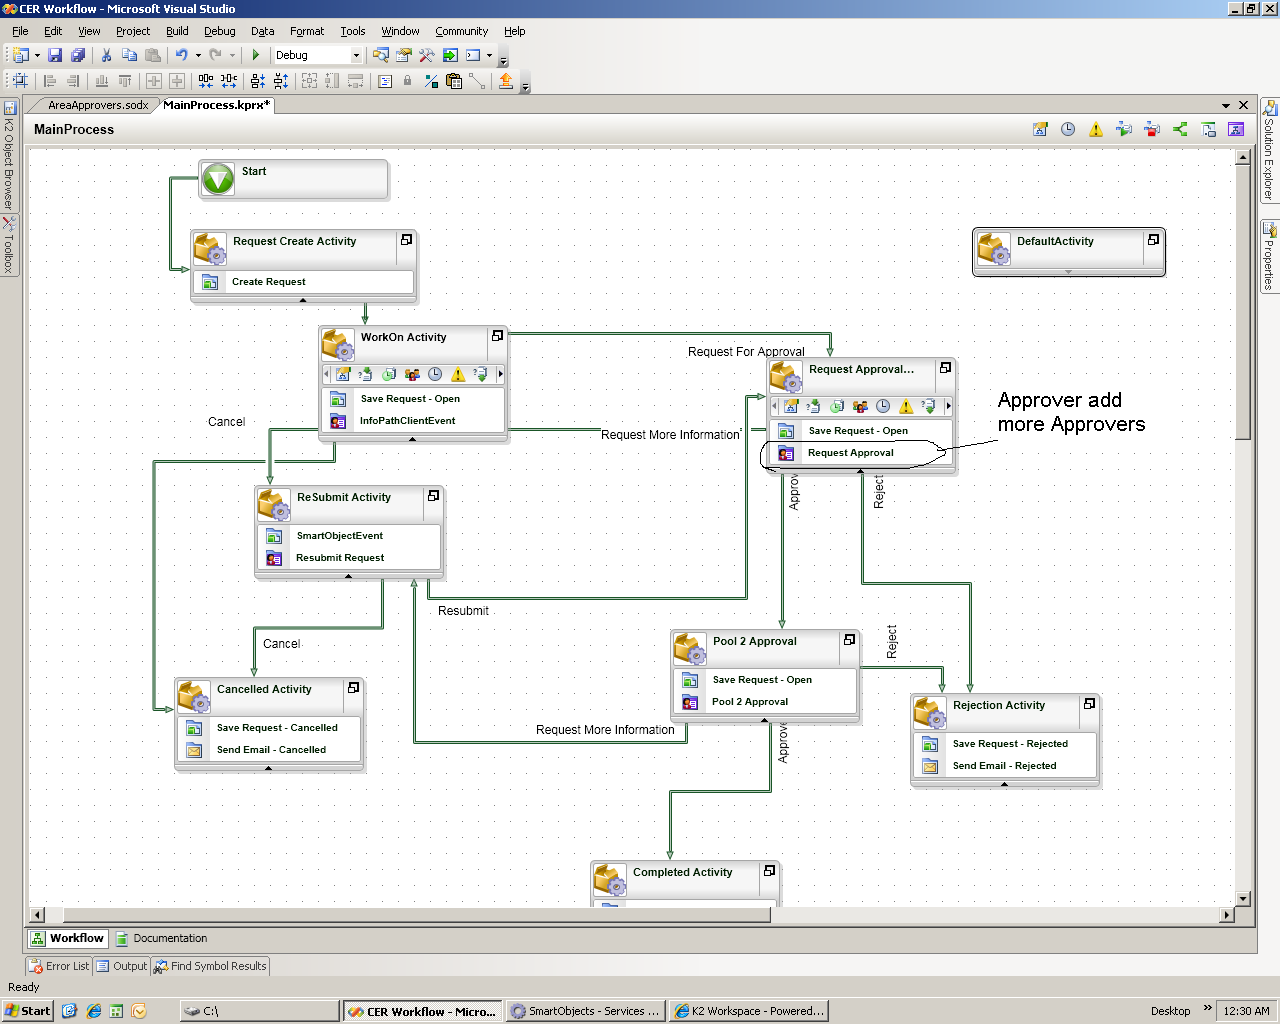Screen dimensions: 1280x1024
Task: Click the Cut scissors icon
Action: coord(106,55)
